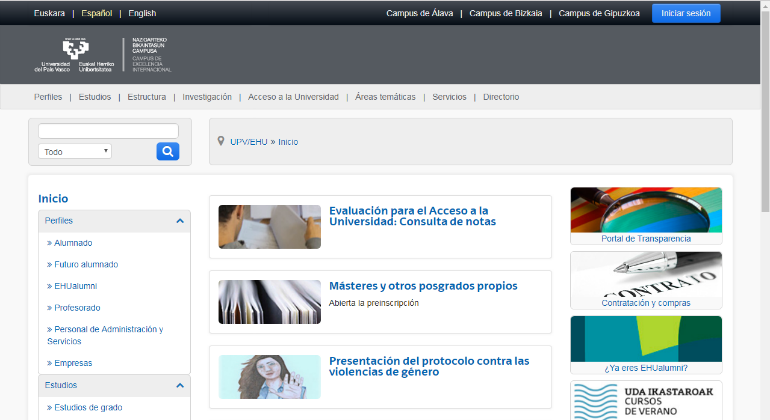Switch language to Español

click(97, 13)
